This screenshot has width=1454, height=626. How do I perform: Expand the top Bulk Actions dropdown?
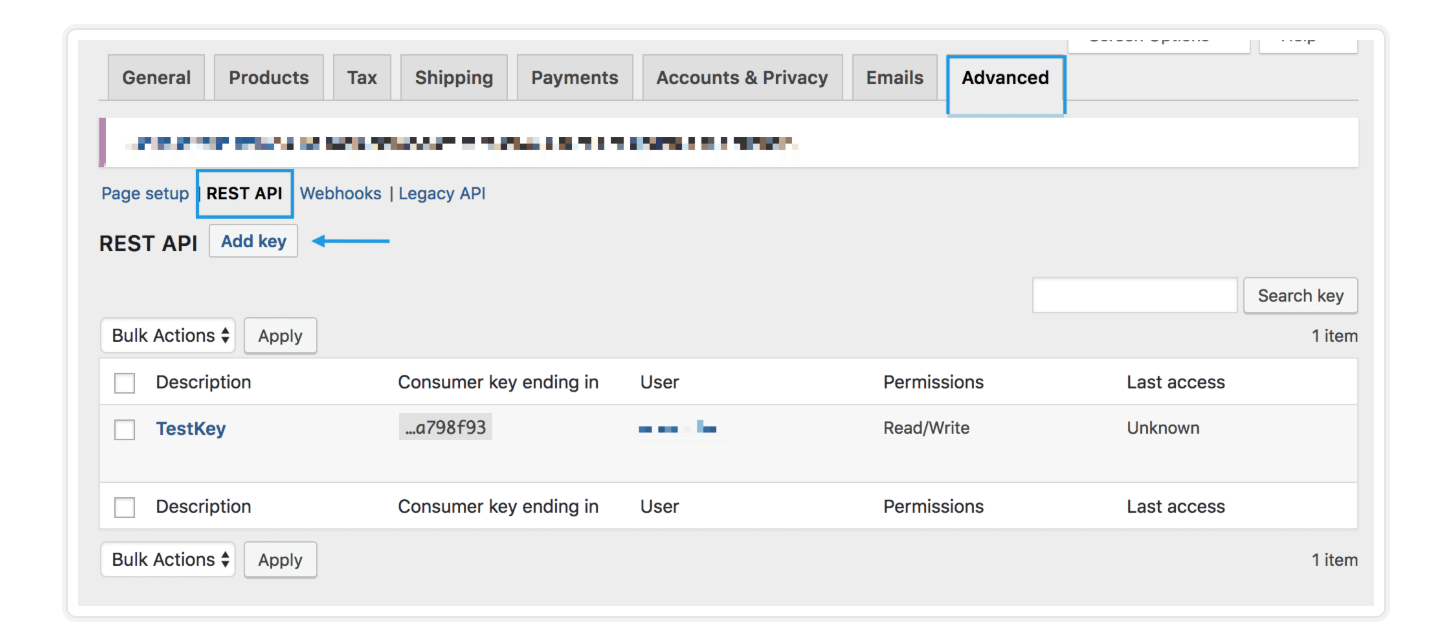[x=168, y=336]
